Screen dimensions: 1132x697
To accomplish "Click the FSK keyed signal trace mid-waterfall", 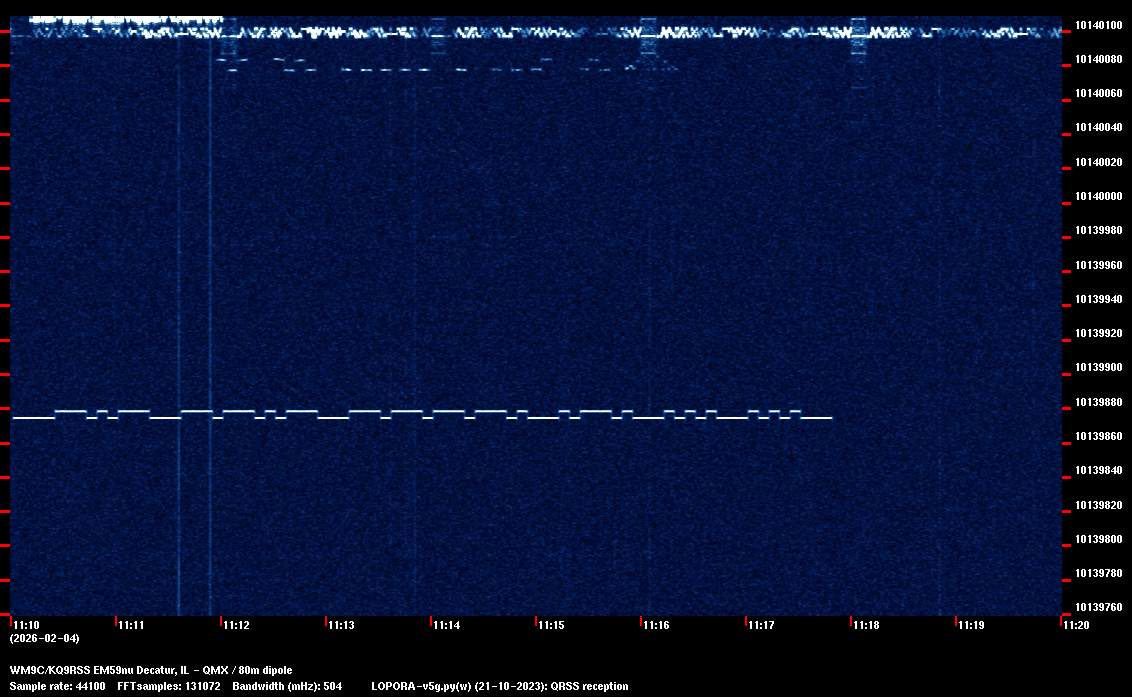I will (420, 414).
